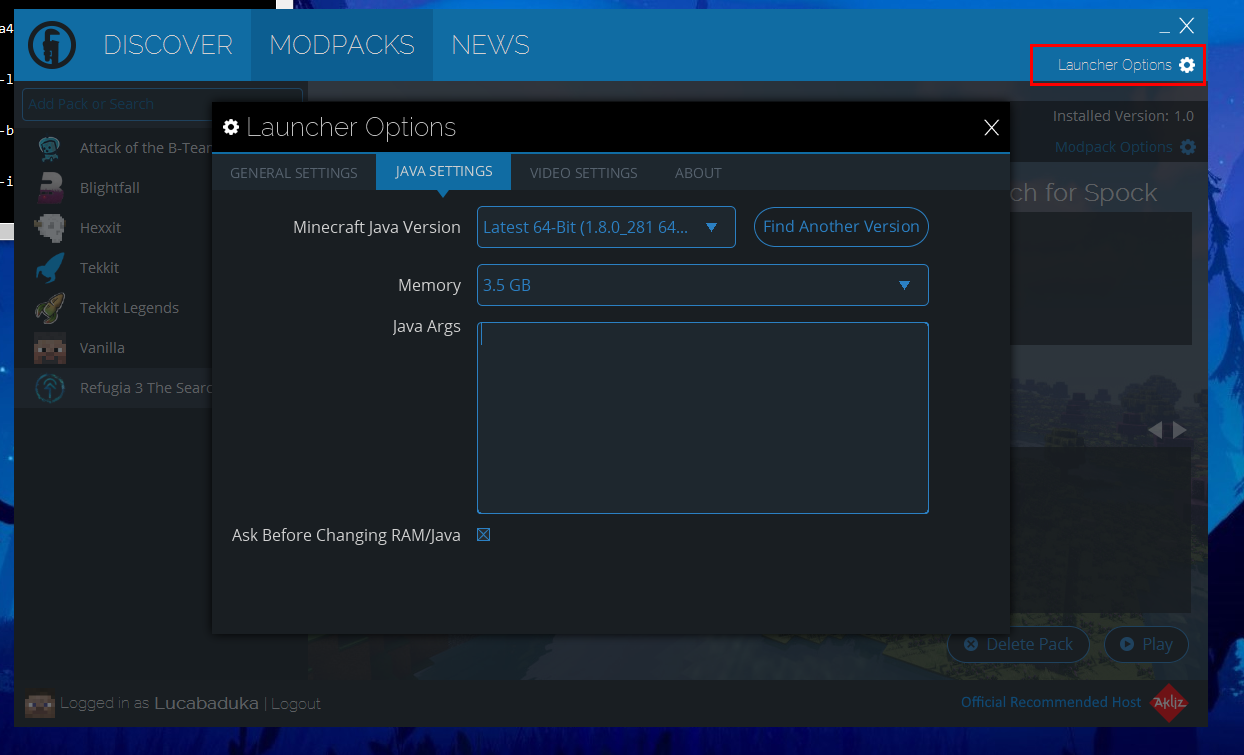Select the Java Settings tab
The height and width of the screenshot is (755, 1244).
point(444,172)
